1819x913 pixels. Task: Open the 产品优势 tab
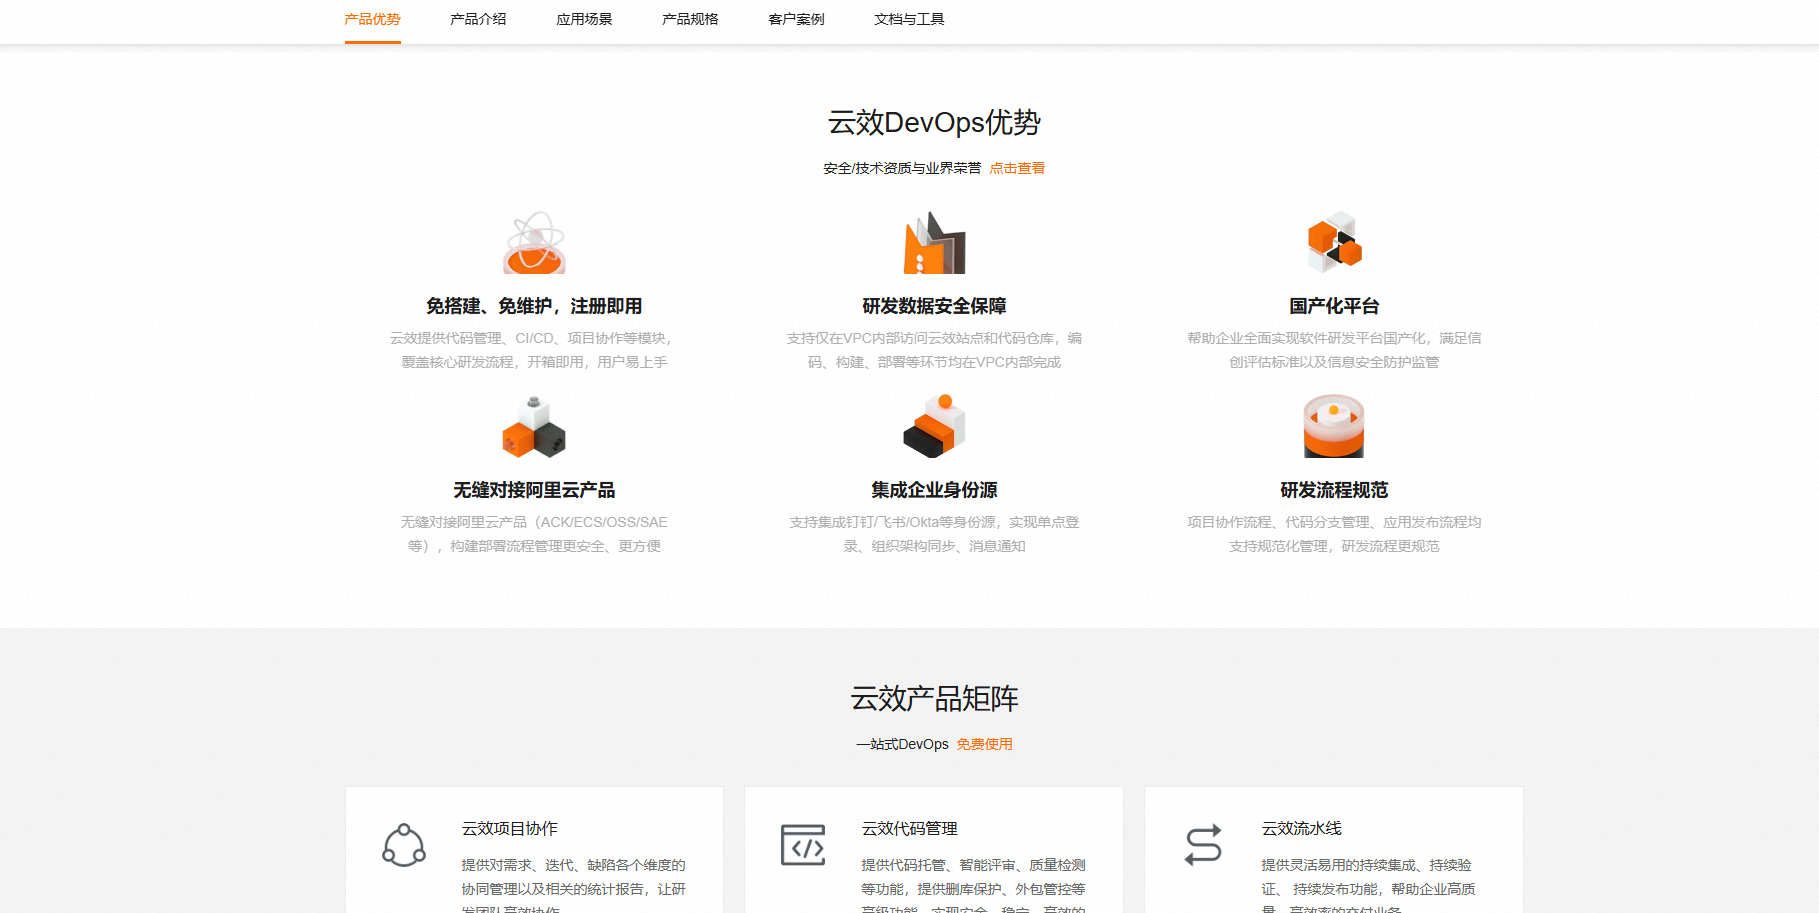coord(372,19)
